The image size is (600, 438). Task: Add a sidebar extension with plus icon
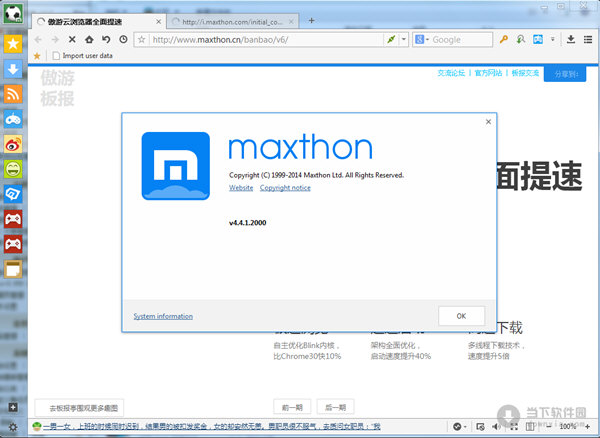[x=13, y=407]
